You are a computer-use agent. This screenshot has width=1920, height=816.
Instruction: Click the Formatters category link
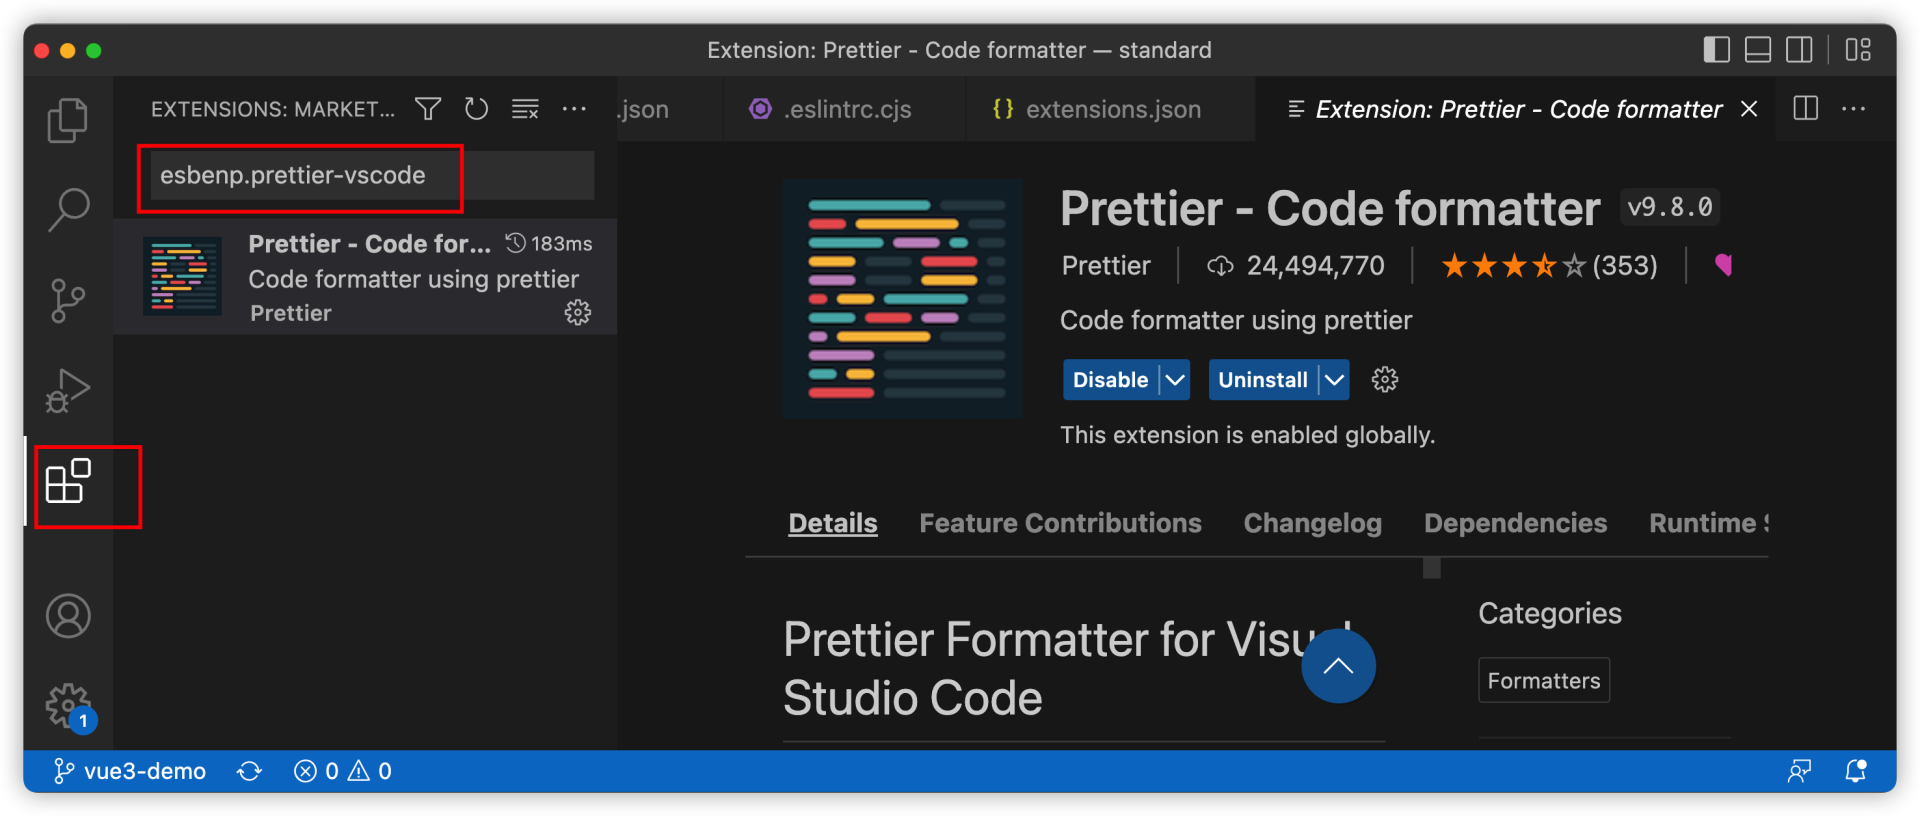click(1543, 681)
